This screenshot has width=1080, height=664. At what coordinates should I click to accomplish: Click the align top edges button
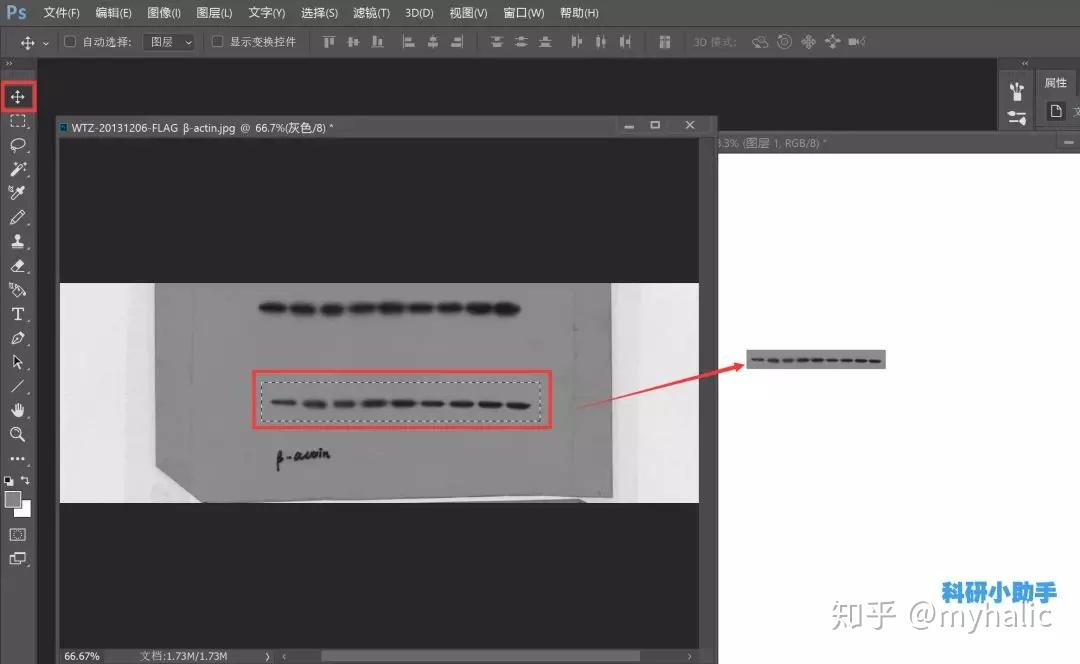[x=327, y=41]
